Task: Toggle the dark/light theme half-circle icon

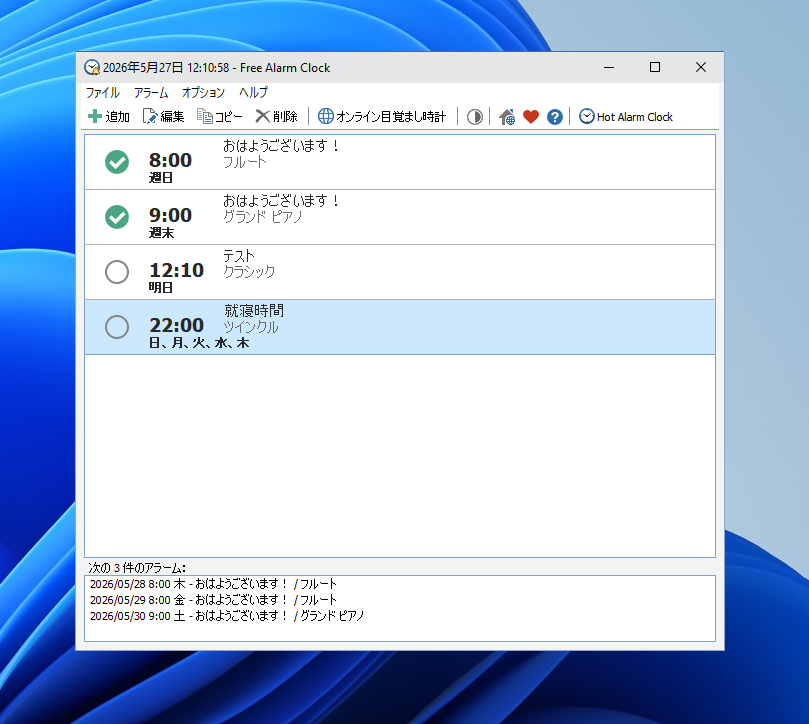Action: coord(475,117)
